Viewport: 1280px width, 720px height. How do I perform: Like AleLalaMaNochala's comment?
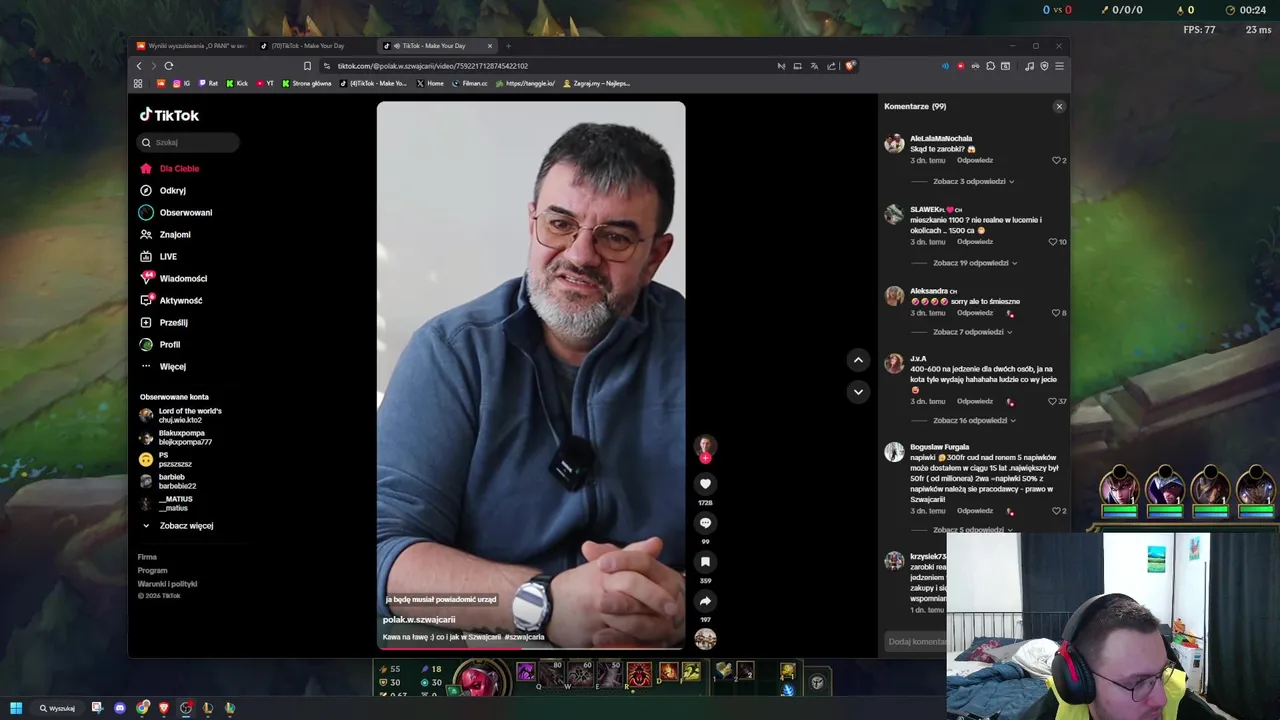pos(1056,160)
